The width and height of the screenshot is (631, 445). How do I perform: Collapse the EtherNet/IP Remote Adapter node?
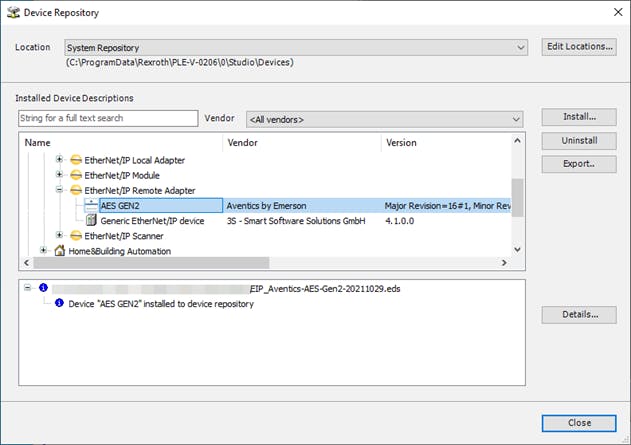59,190
